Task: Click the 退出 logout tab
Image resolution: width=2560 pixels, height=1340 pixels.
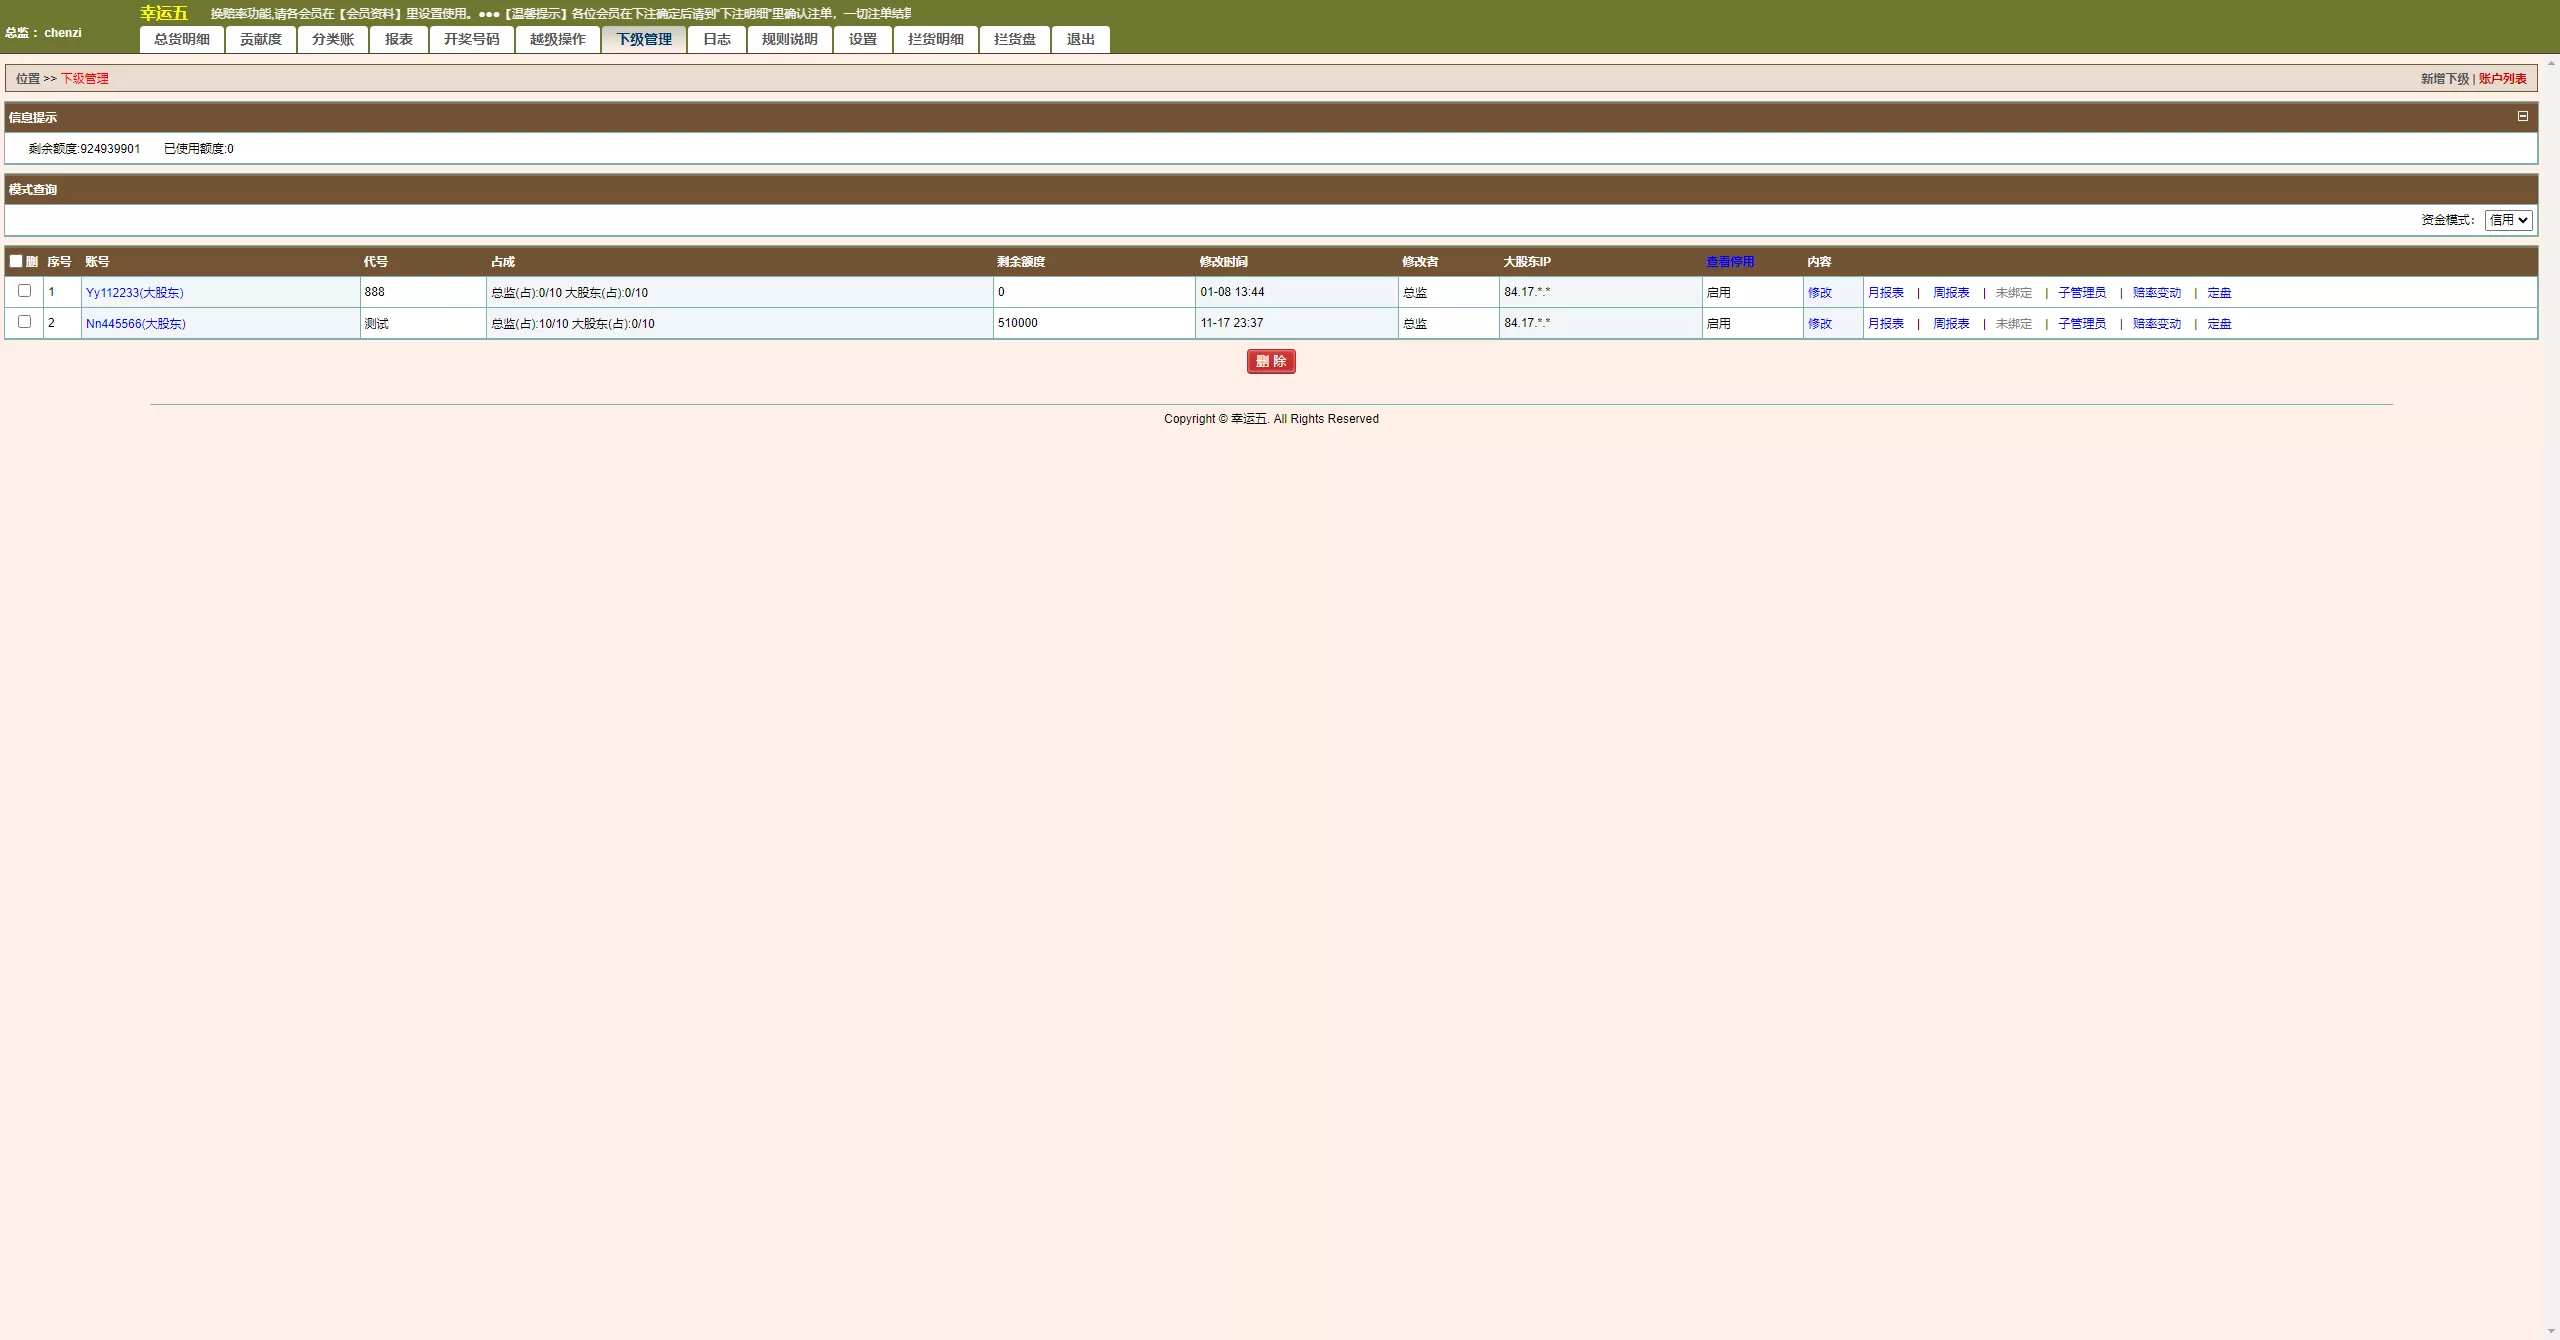Action: (x=1080, y=39)
